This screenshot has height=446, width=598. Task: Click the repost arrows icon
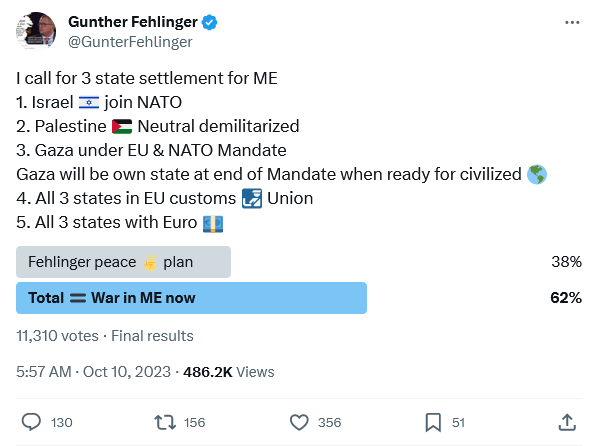165,422
